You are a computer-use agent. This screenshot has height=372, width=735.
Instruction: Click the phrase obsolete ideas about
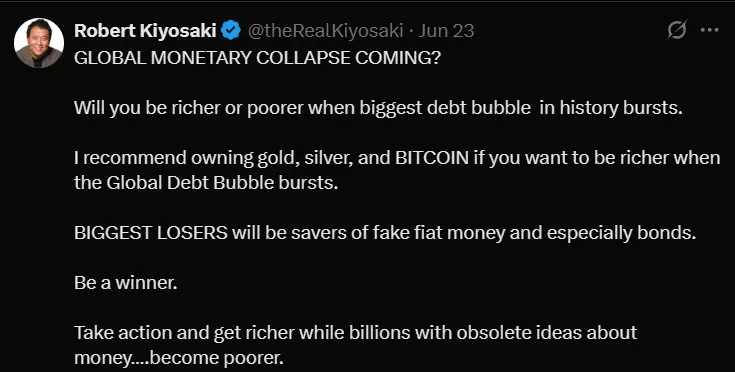(547, 333)
